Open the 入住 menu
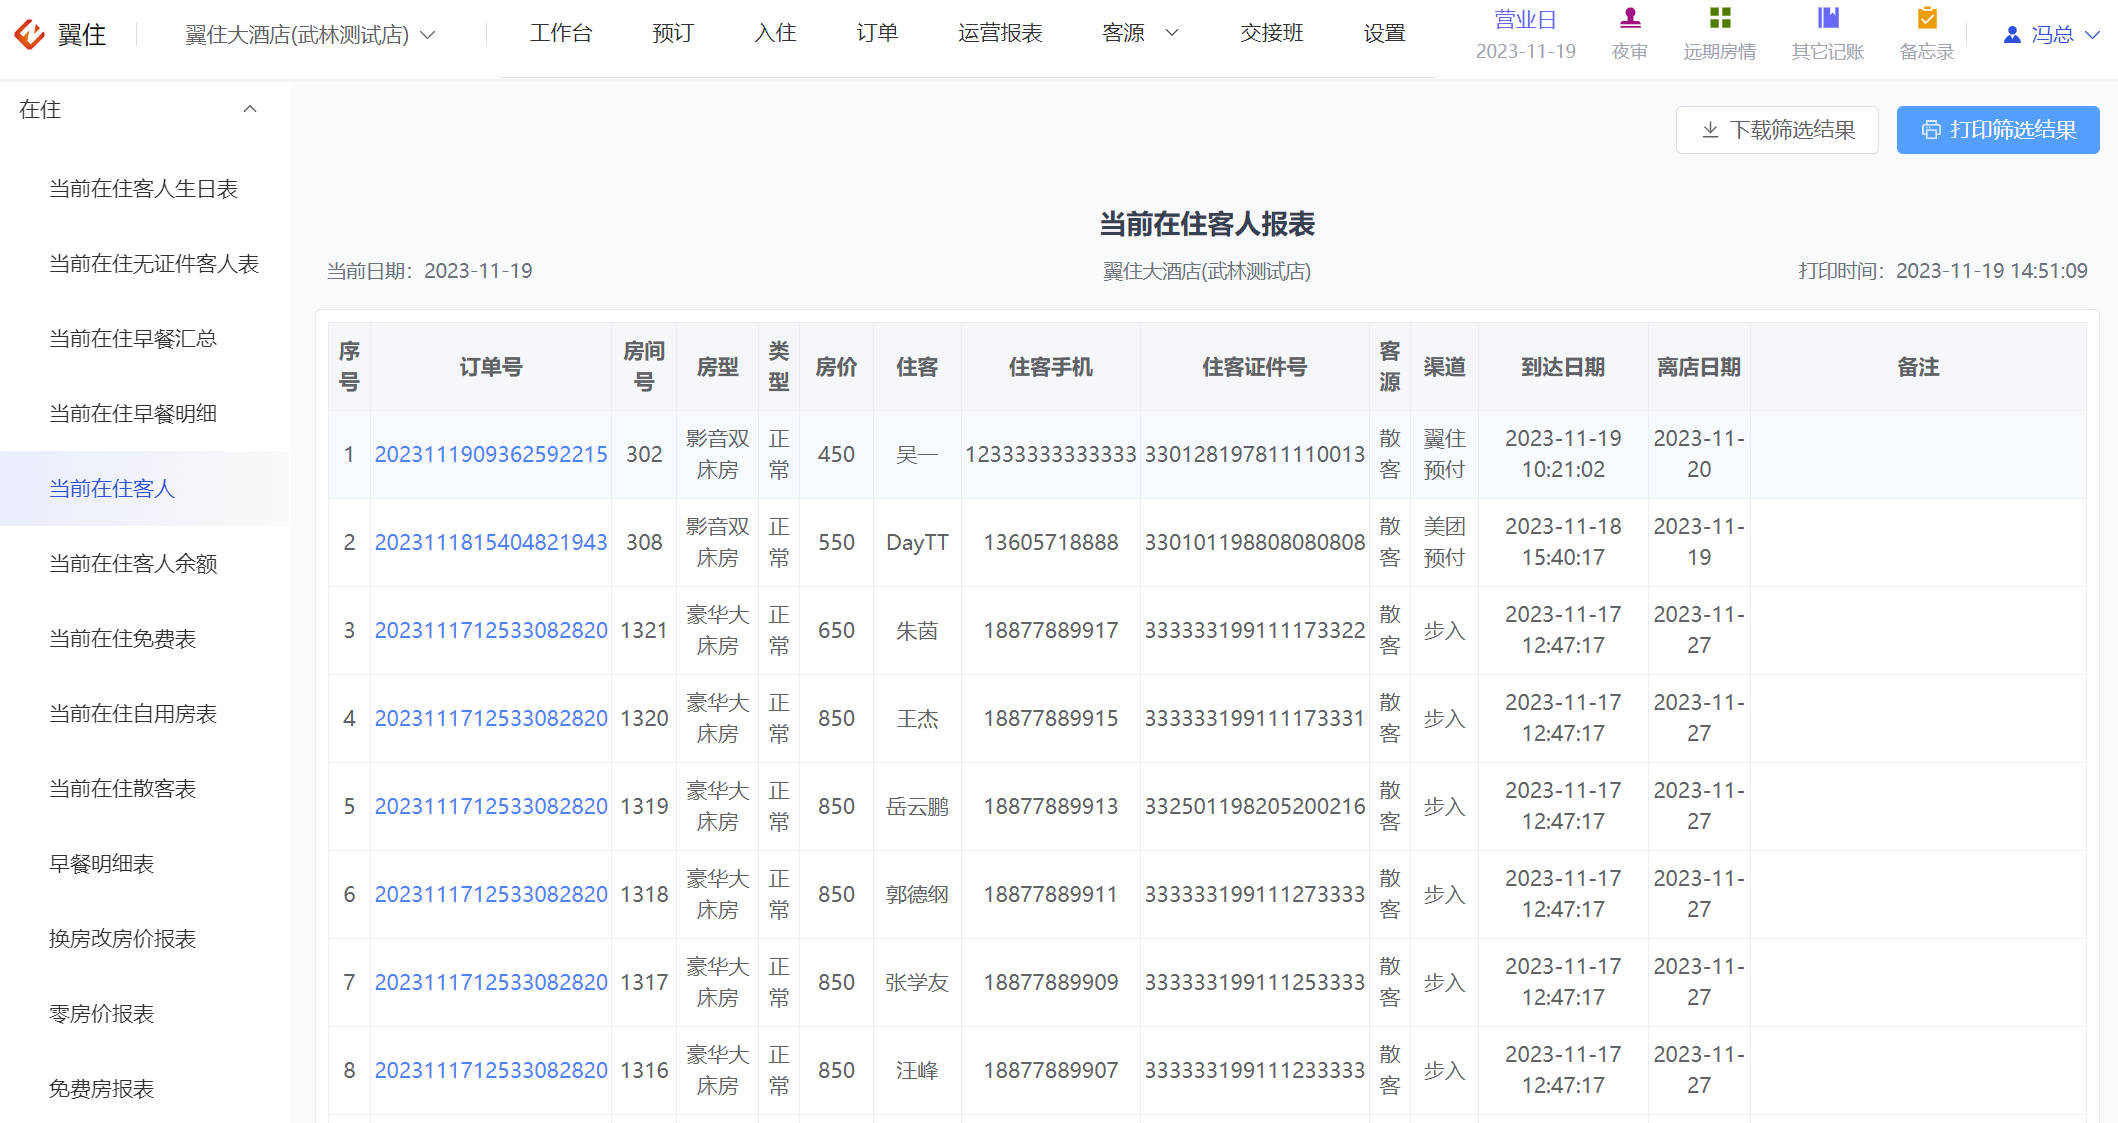Viewport: 2118px width, 1123px height. pos(775,33)
